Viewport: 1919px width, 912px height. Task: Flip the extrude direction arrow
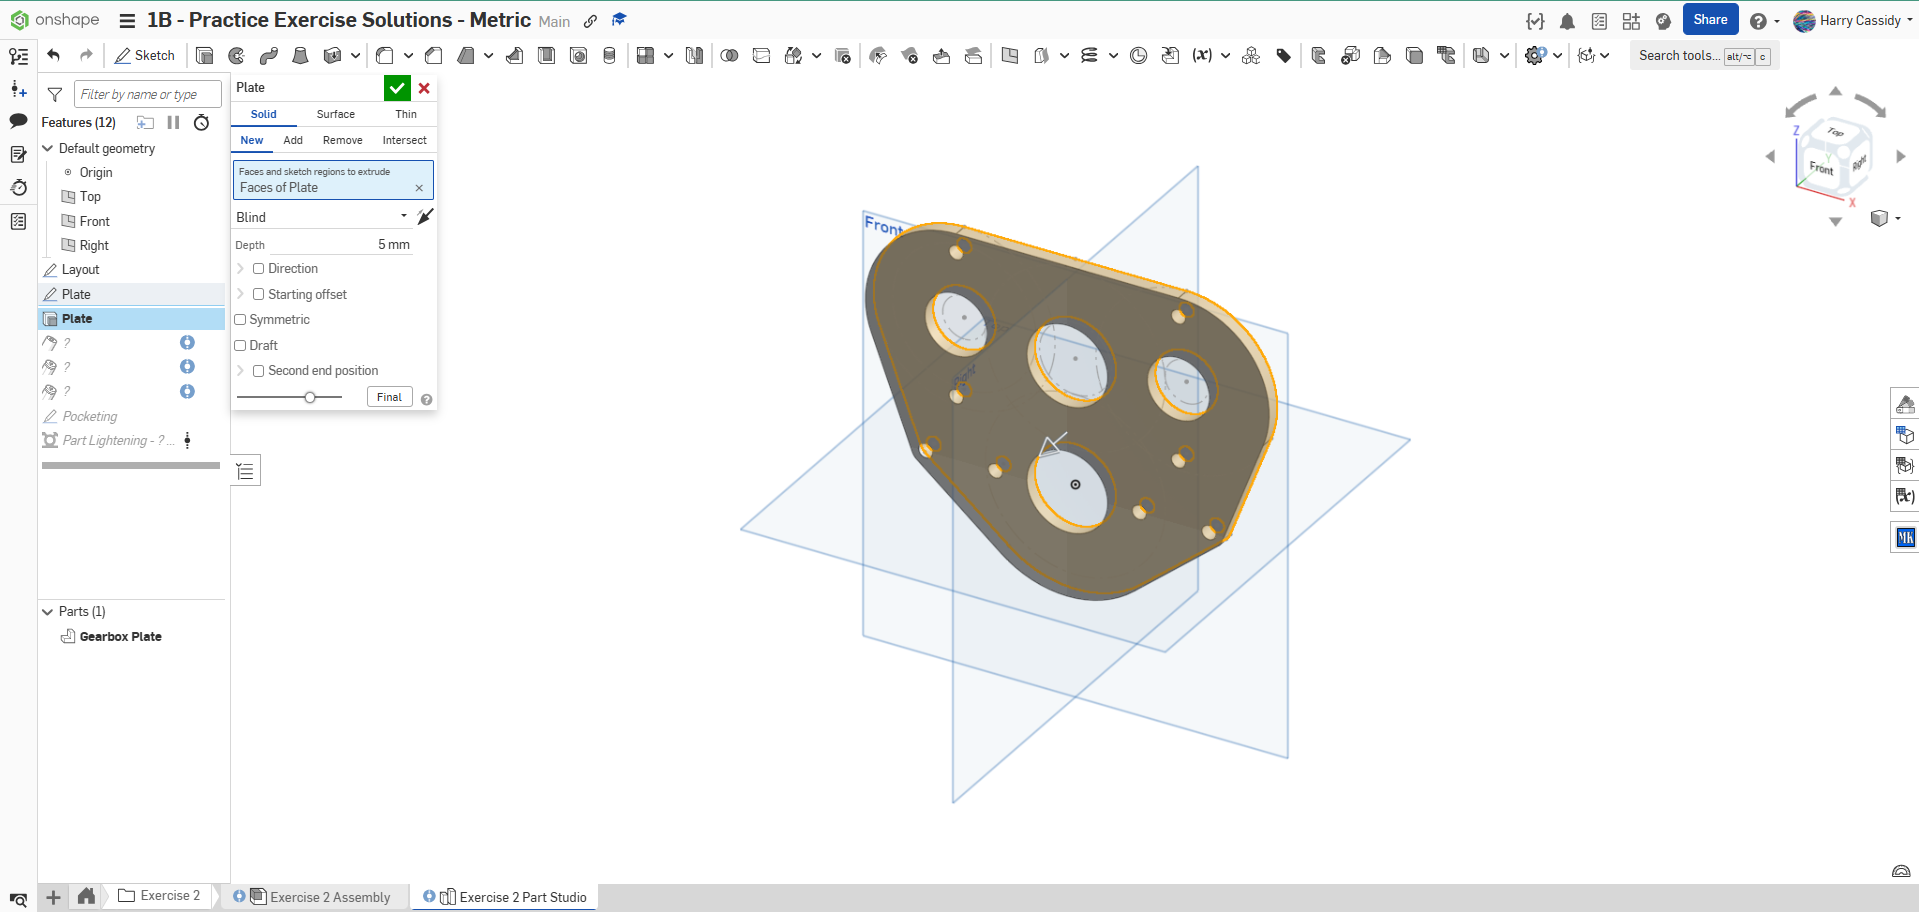tap(425, 217)
